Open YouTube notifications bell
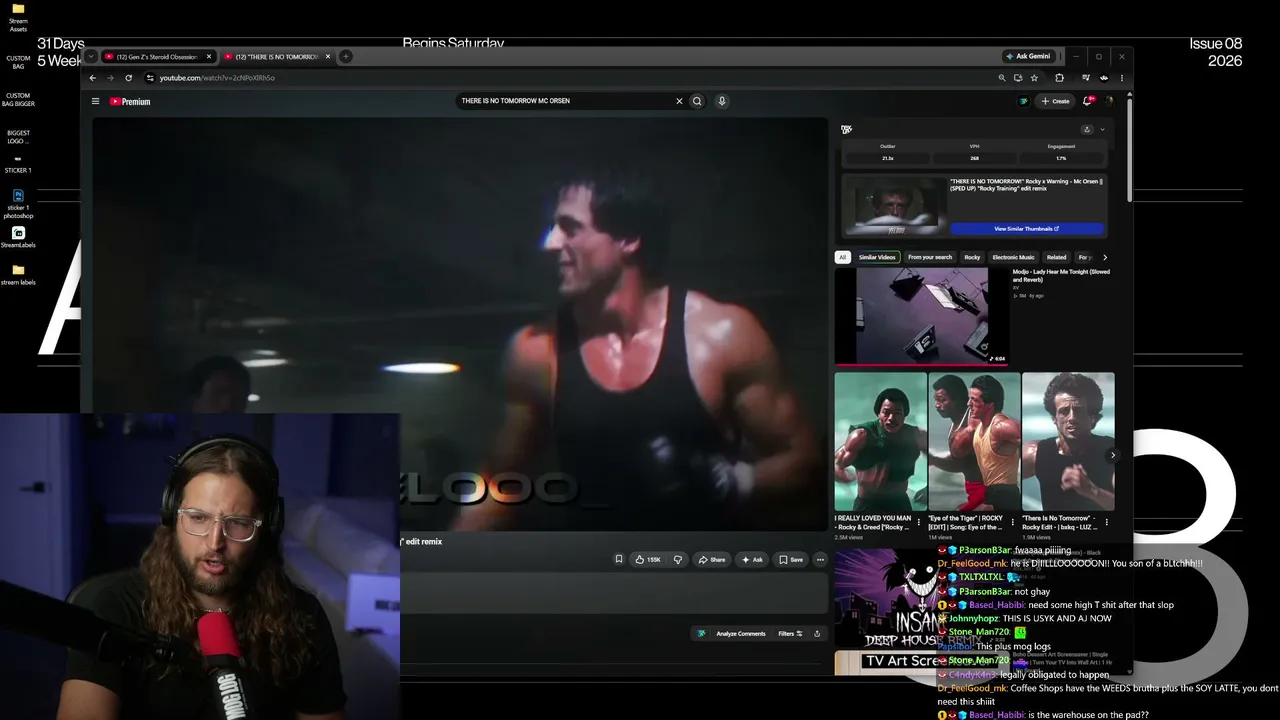The width and height of the screenshot is (1280, 720). (1088, 101)
